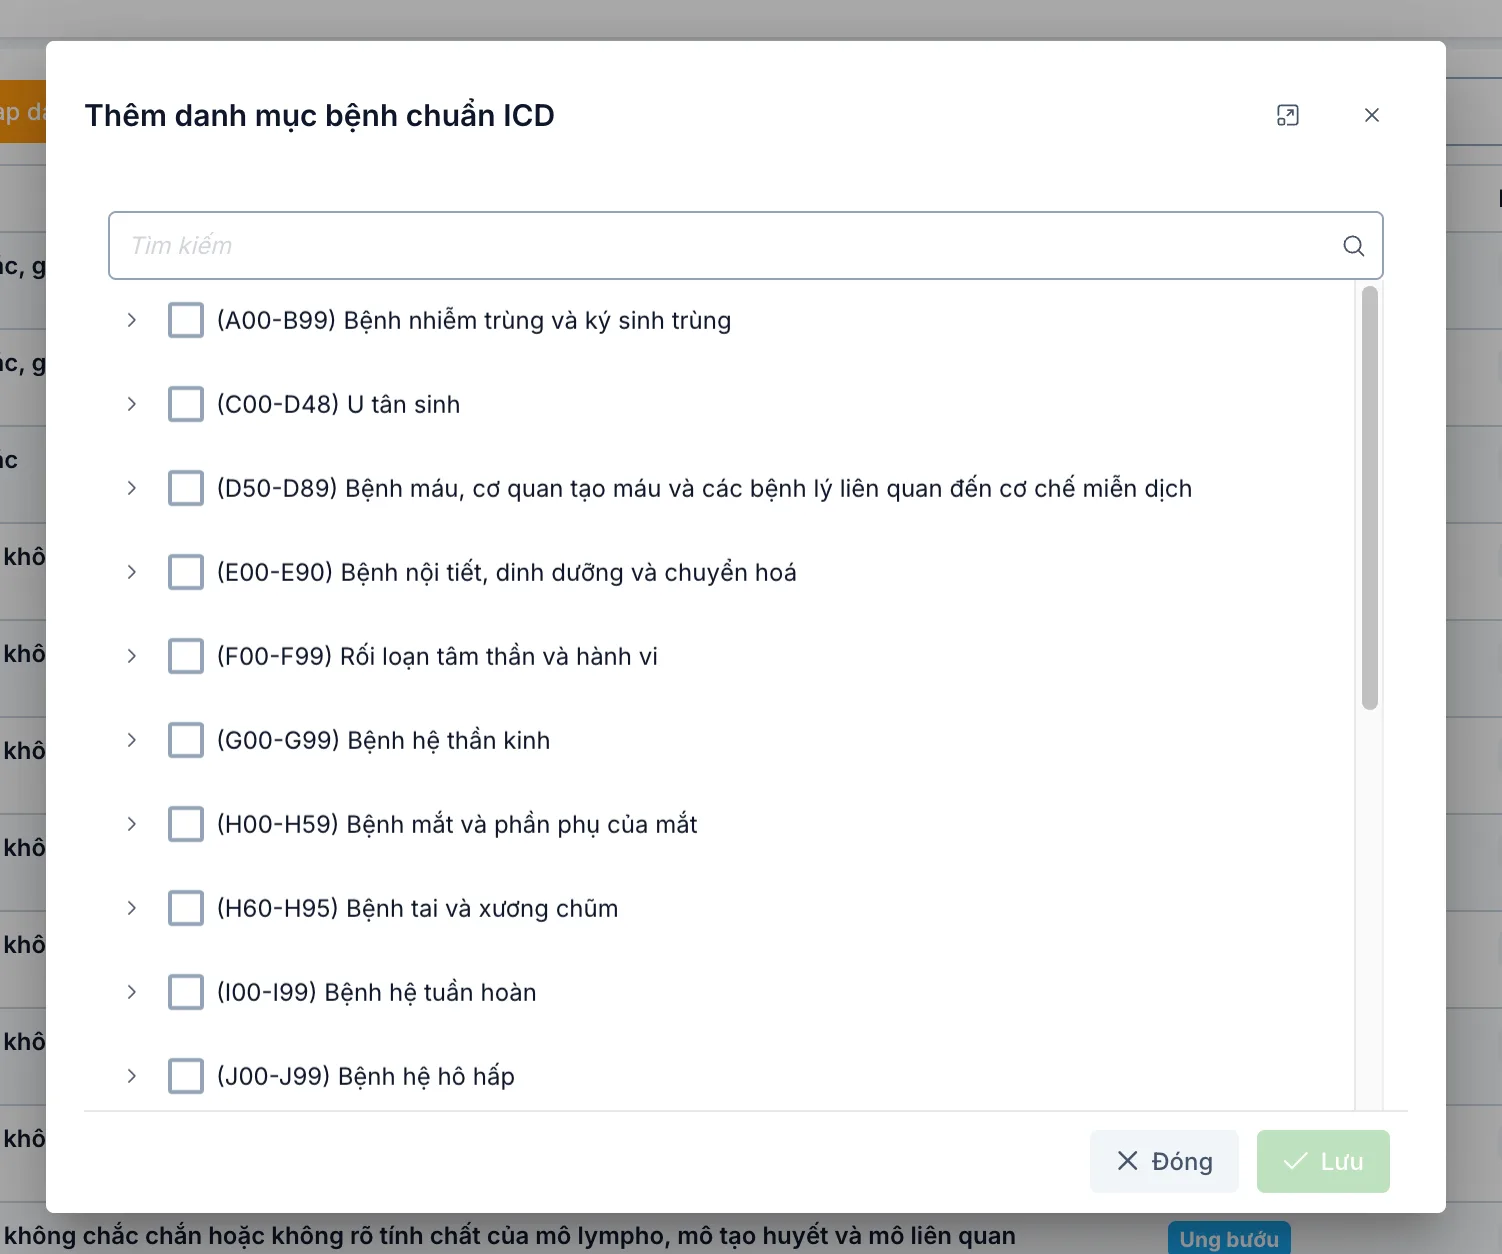Expand the (D50-D89) Bệnh máu node

[132, 488]
